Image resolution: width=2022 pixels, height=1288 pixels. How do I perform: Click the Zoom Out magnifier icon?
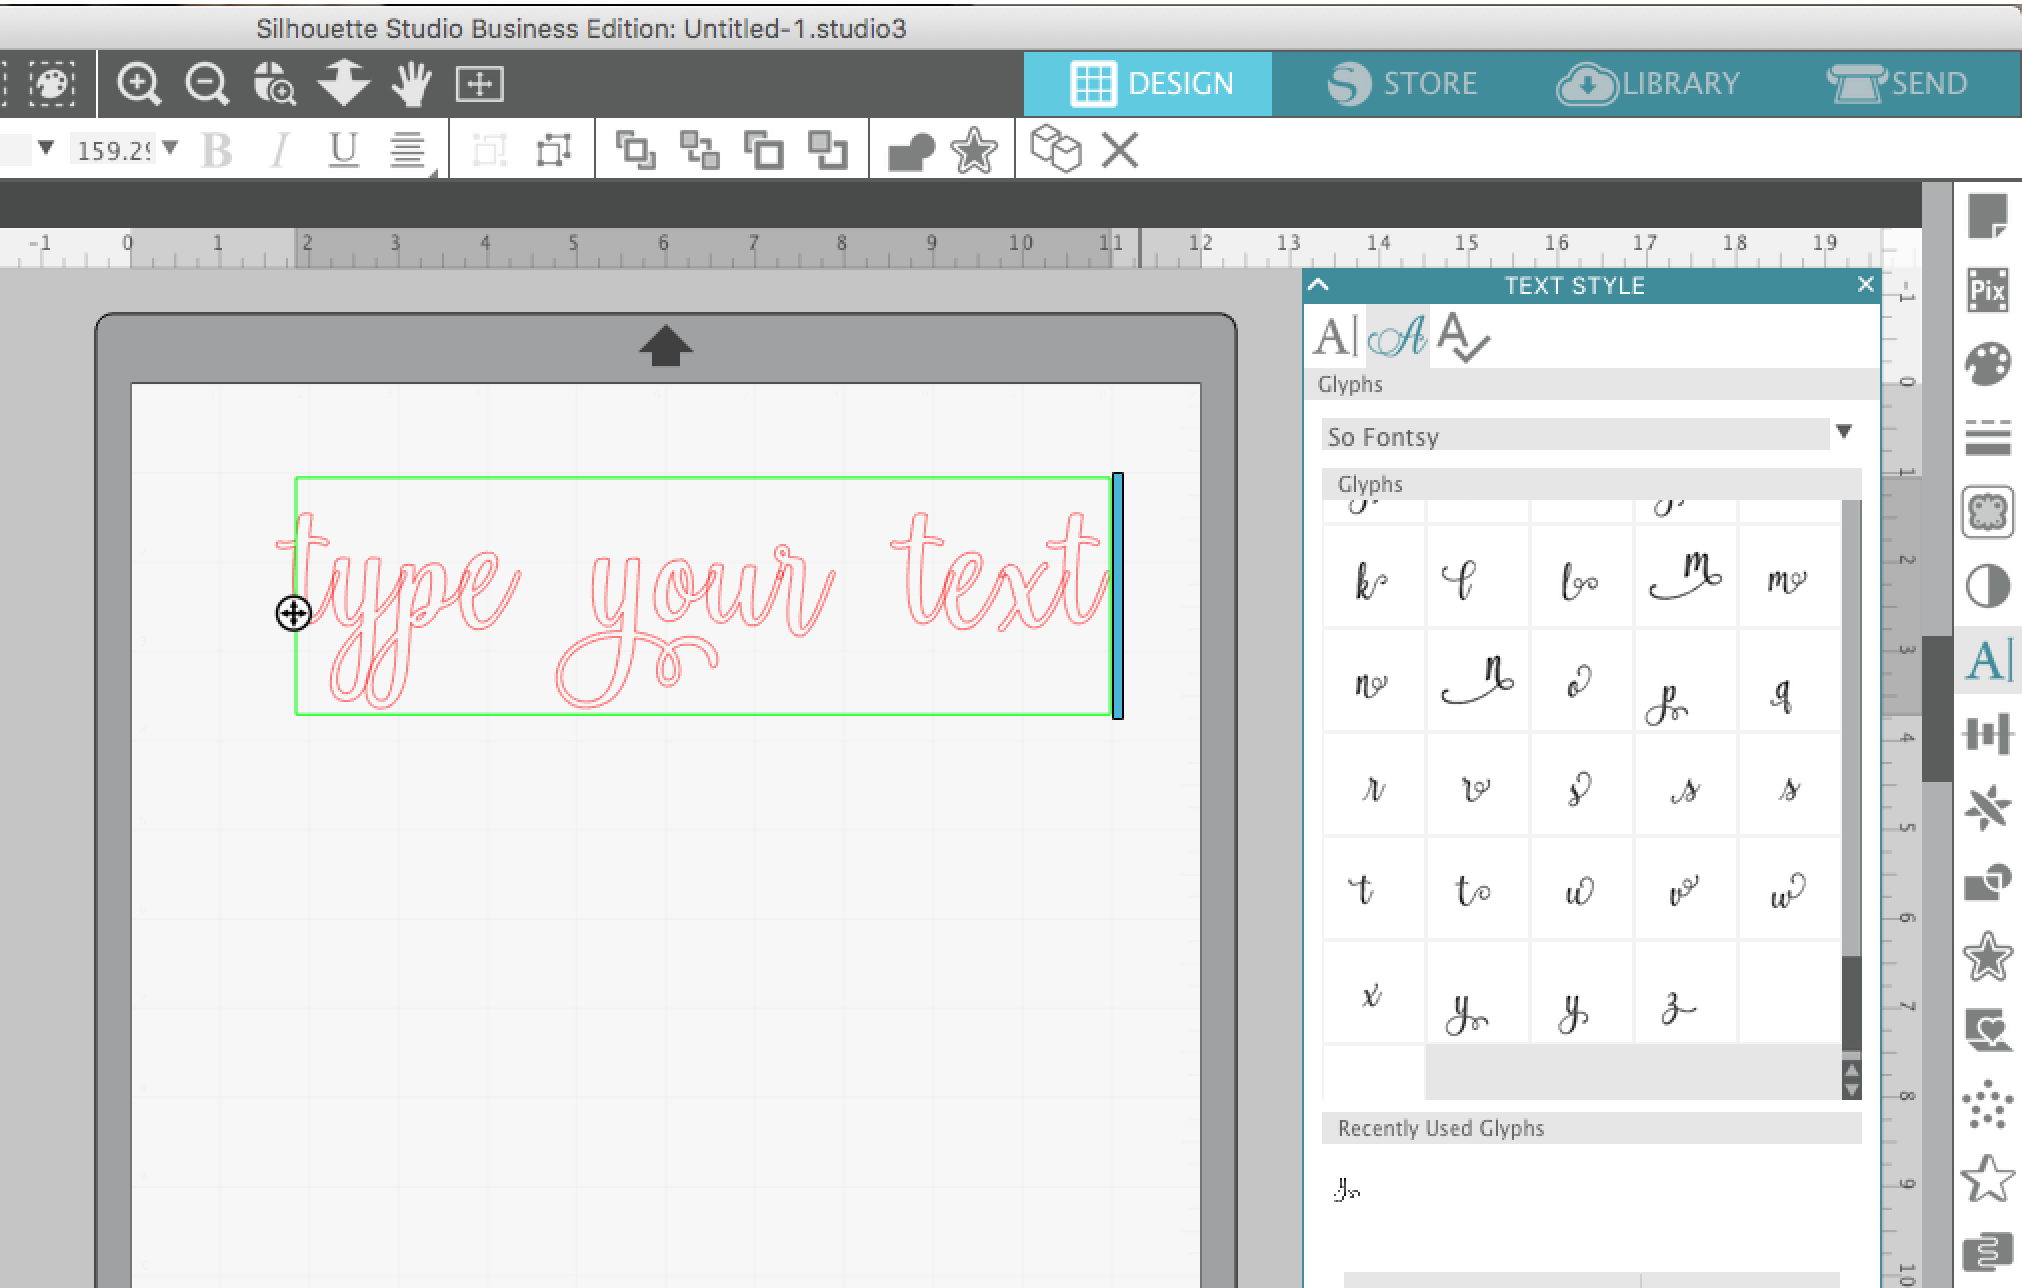tap(207, 84)
